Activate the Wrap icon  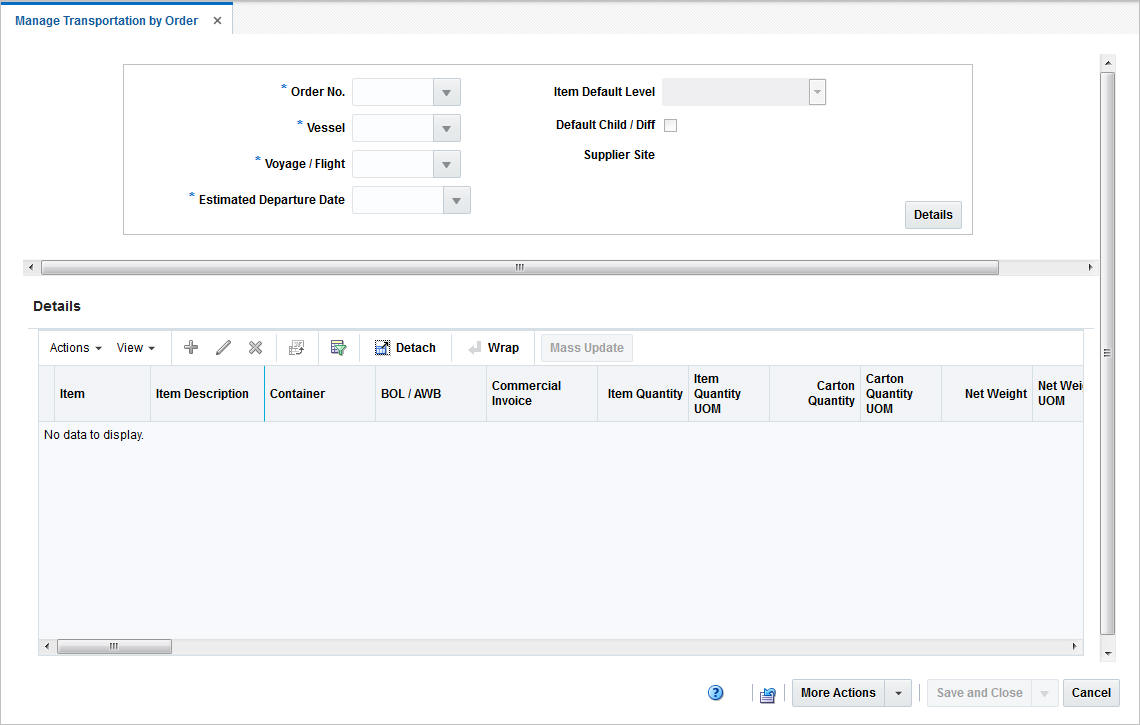[493, 347]
